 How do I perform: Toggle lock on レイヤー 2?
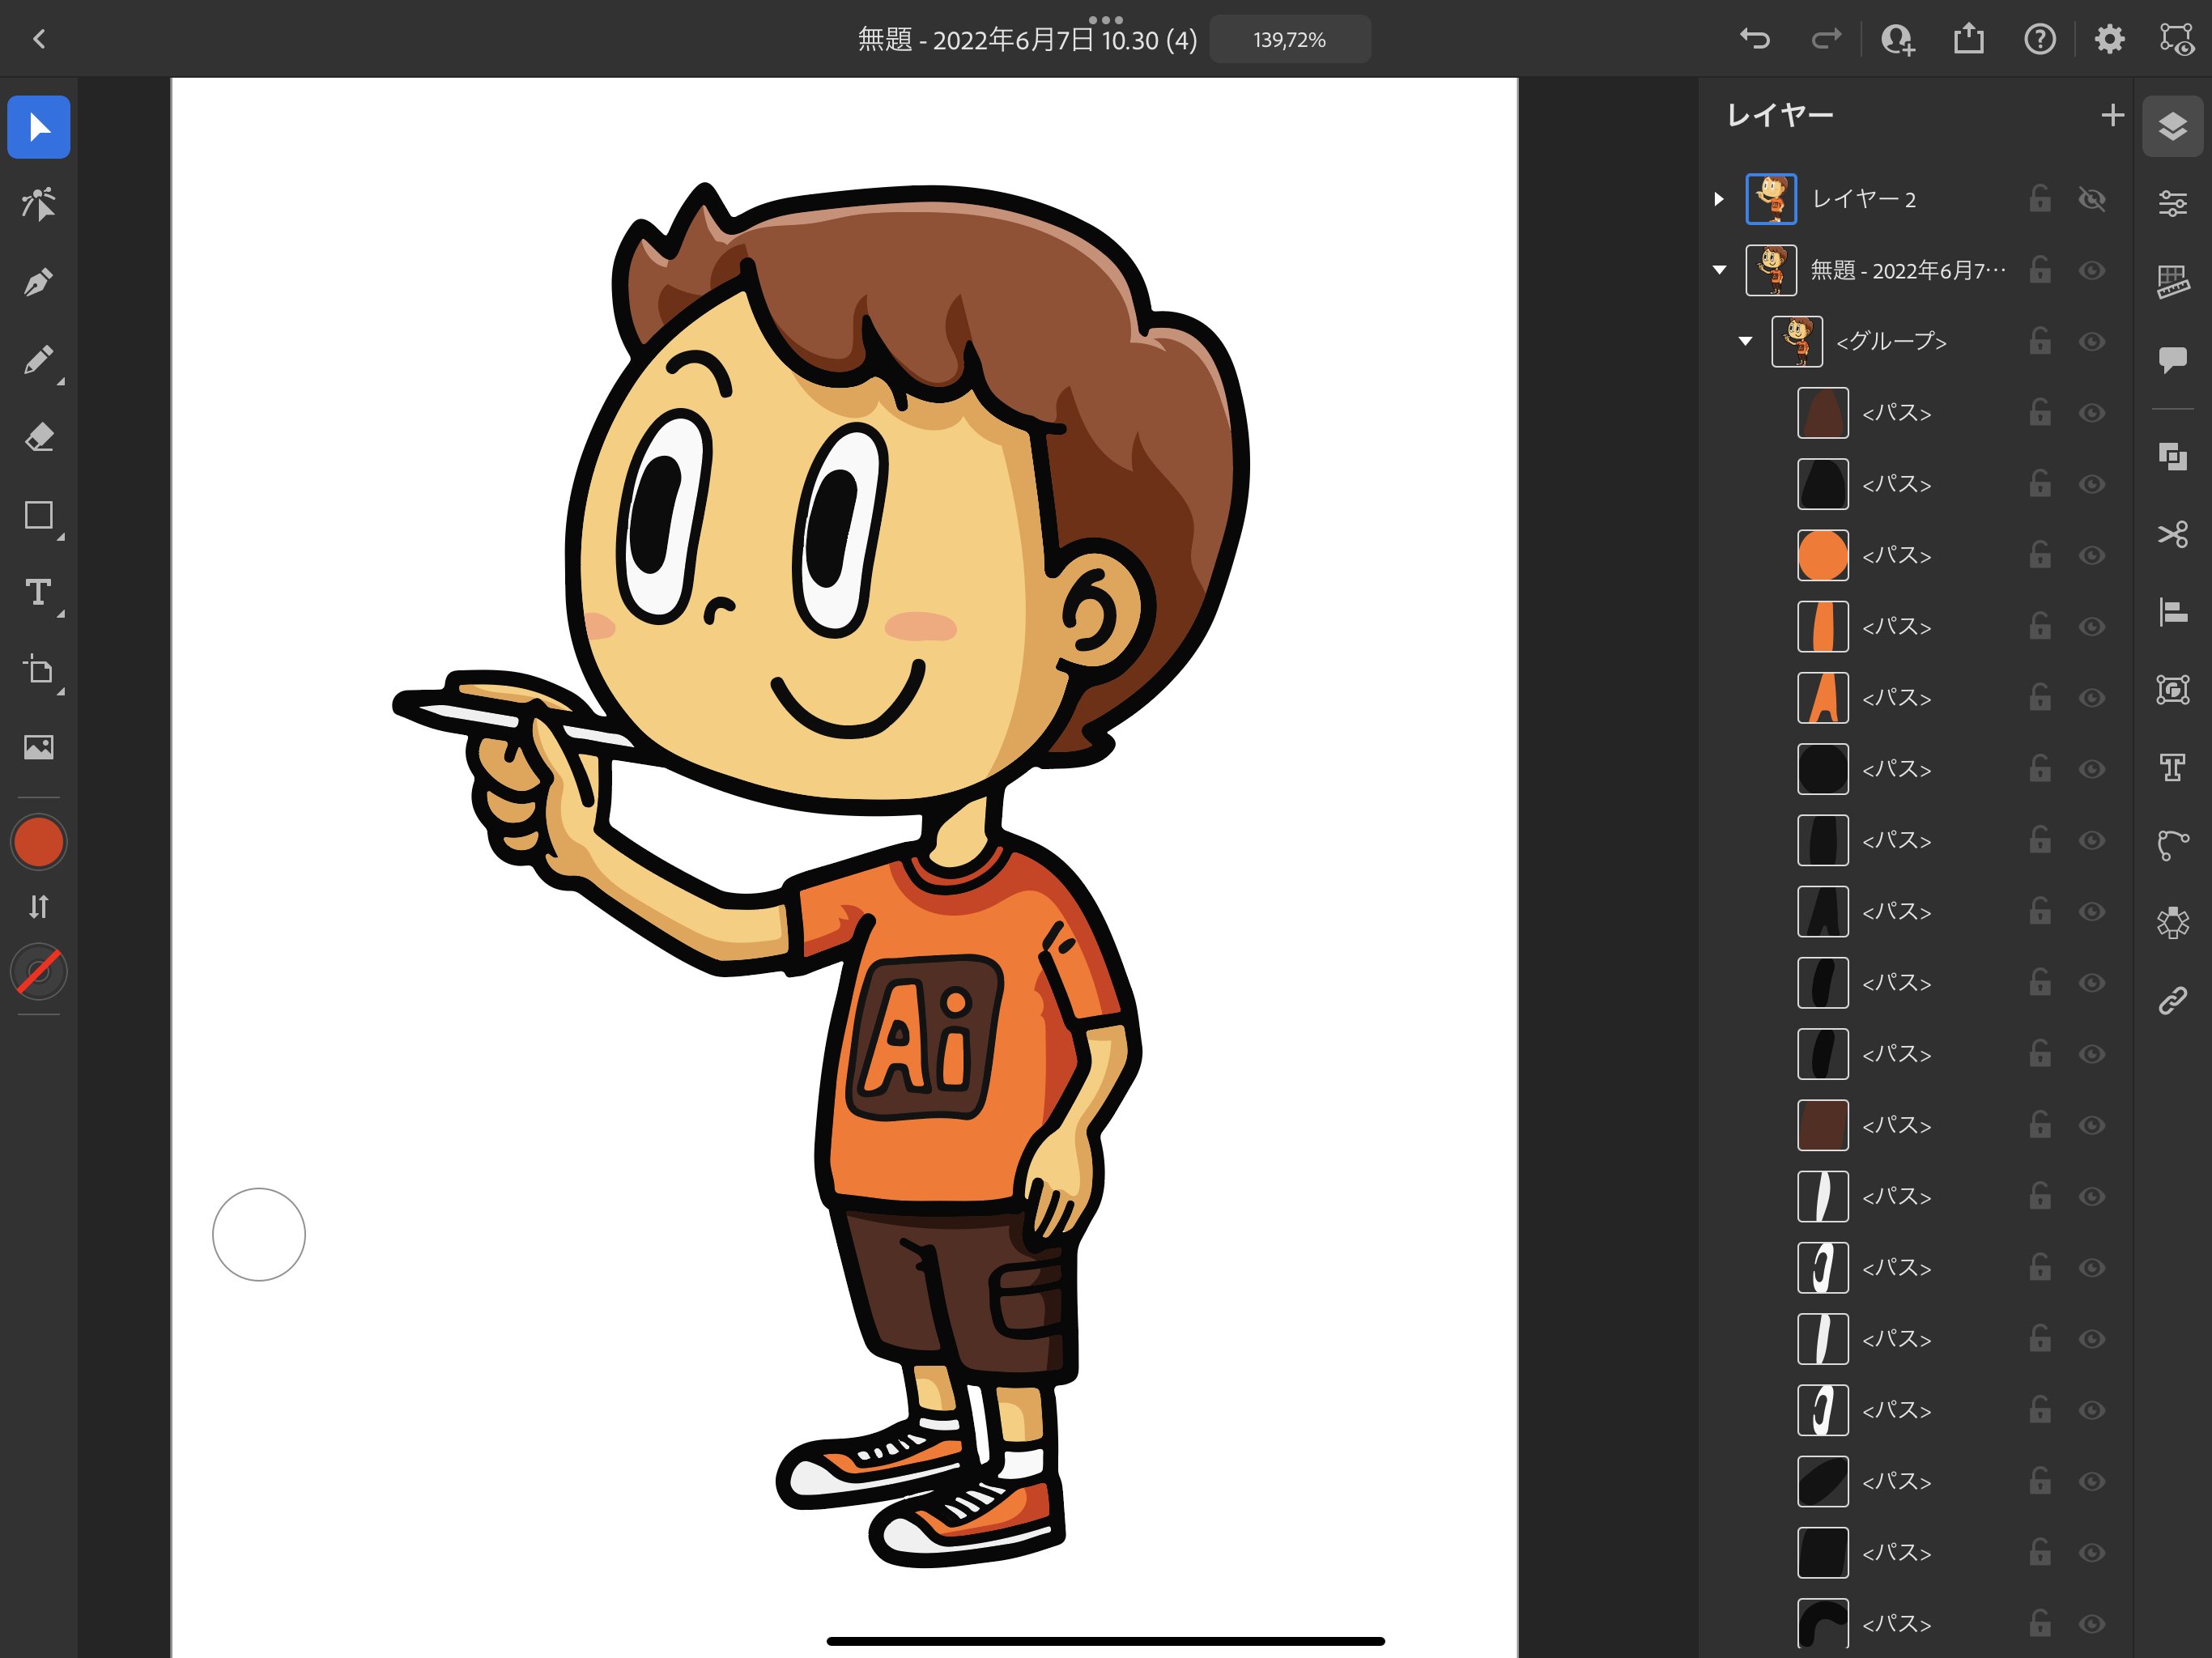2040,199
